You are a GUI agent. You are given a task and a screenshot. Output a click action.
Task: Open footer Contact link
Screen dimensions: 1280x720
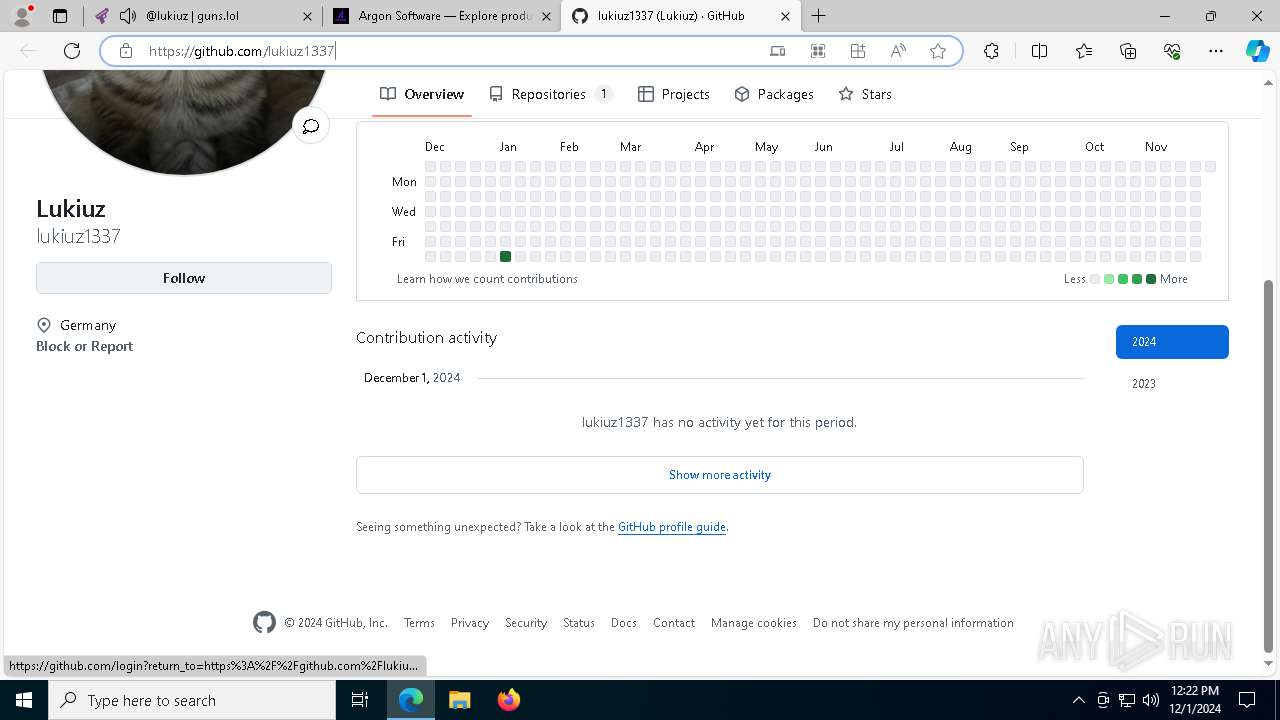coord(674,623)
